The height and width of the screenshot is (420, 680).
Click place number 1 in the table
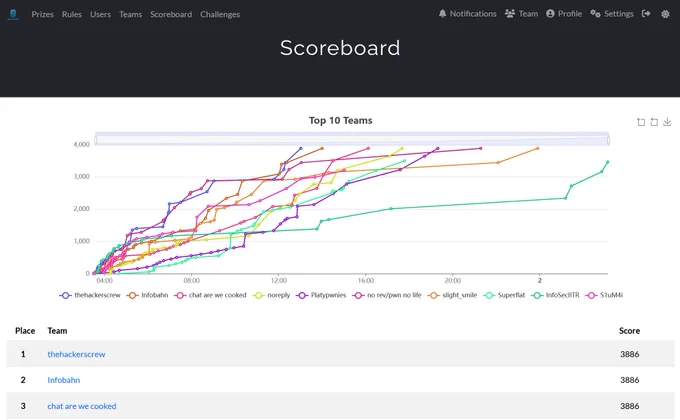(23, 354)
